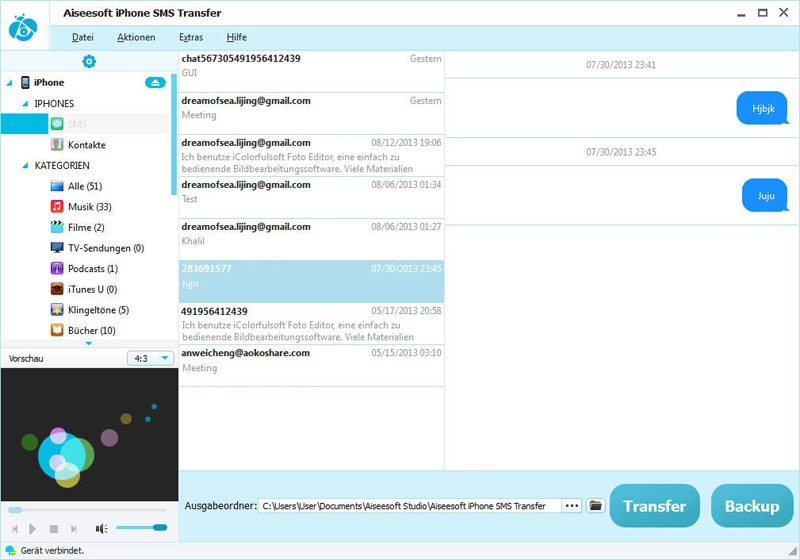Select the dreamofsea conversation showing Khalil

click(311, 239)
